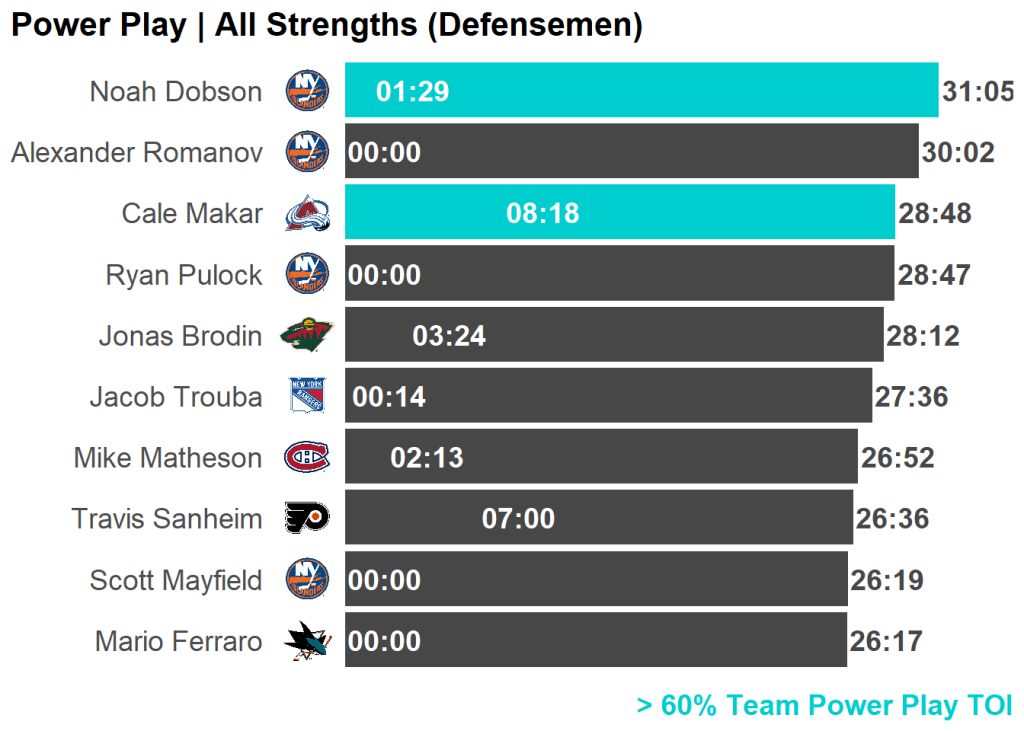1024x731 pixels.
Task: Click the '> 60% Team Power Play TOI' legend
Action: pyautogui.click(x=824, y=706)
